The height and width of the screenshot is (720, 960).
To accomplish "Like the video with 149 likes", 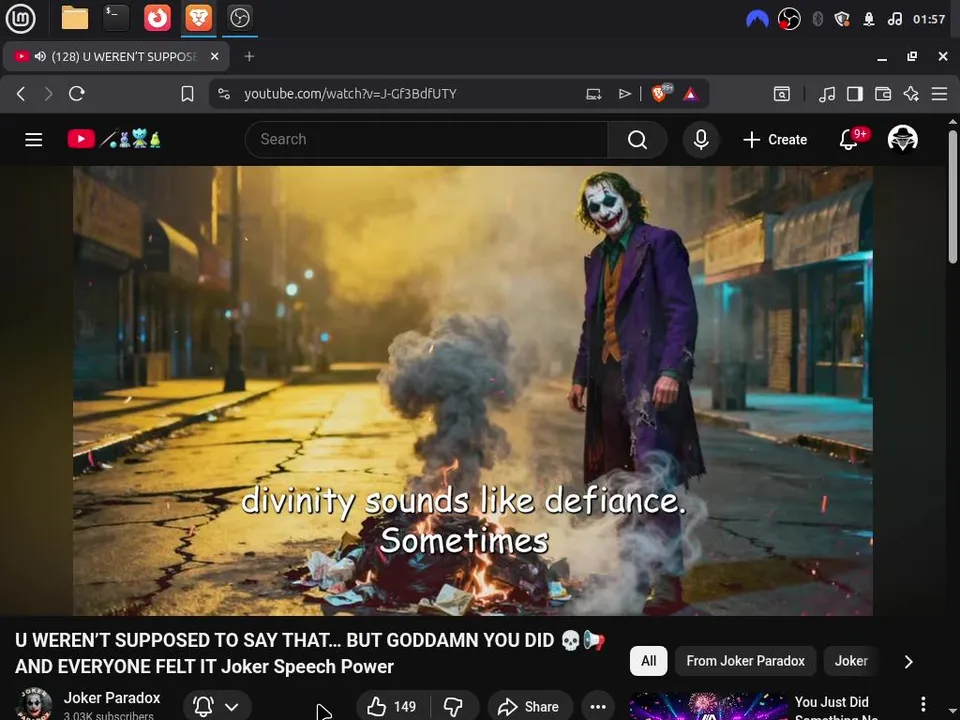I will coord(392,707).
